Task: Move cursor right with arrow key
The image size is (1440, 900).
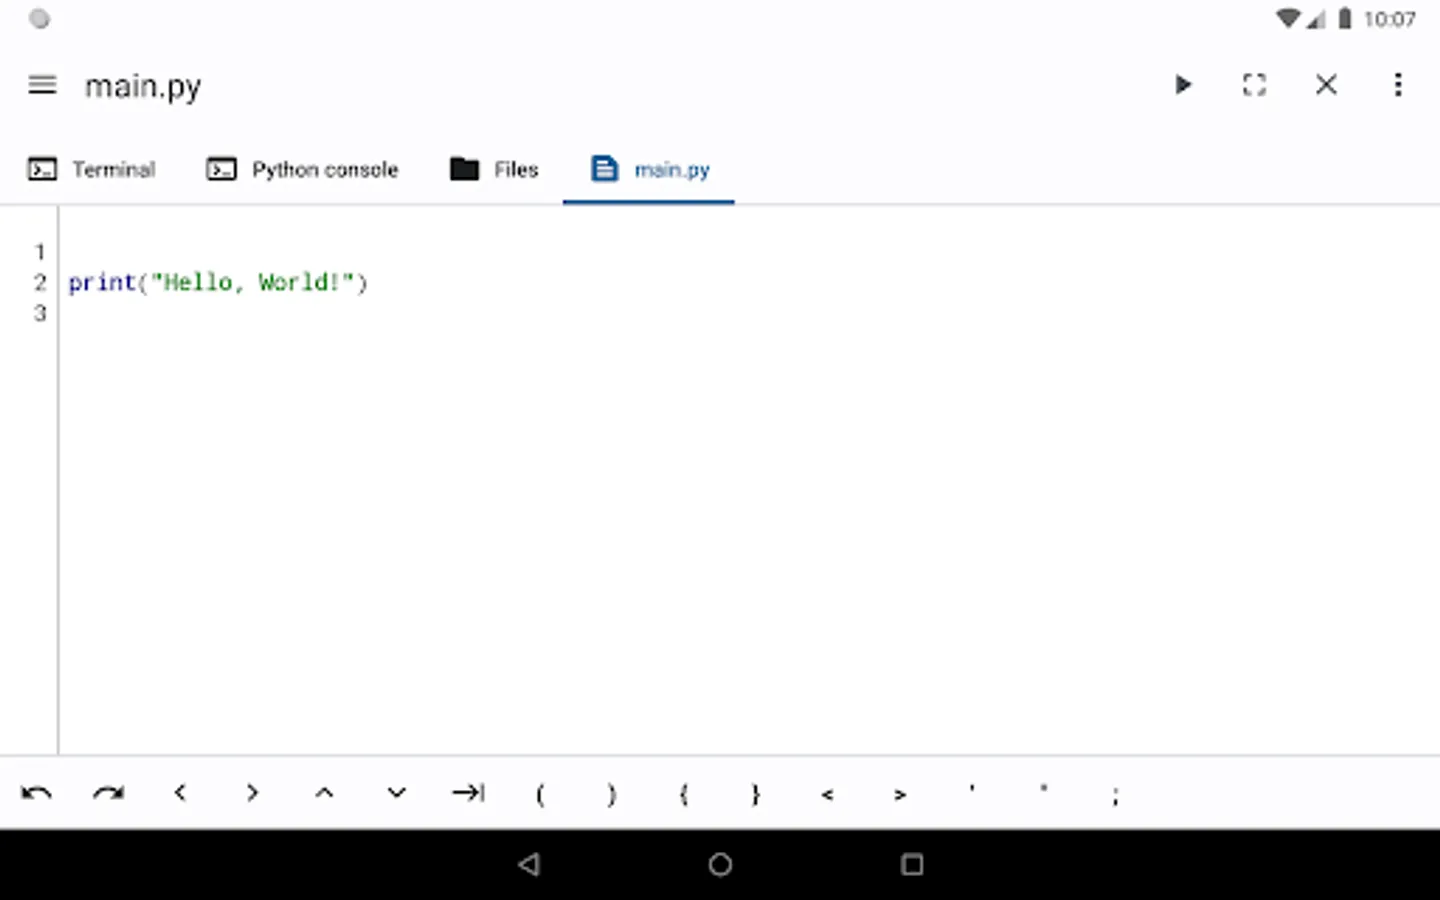Action: coord(252,793)
